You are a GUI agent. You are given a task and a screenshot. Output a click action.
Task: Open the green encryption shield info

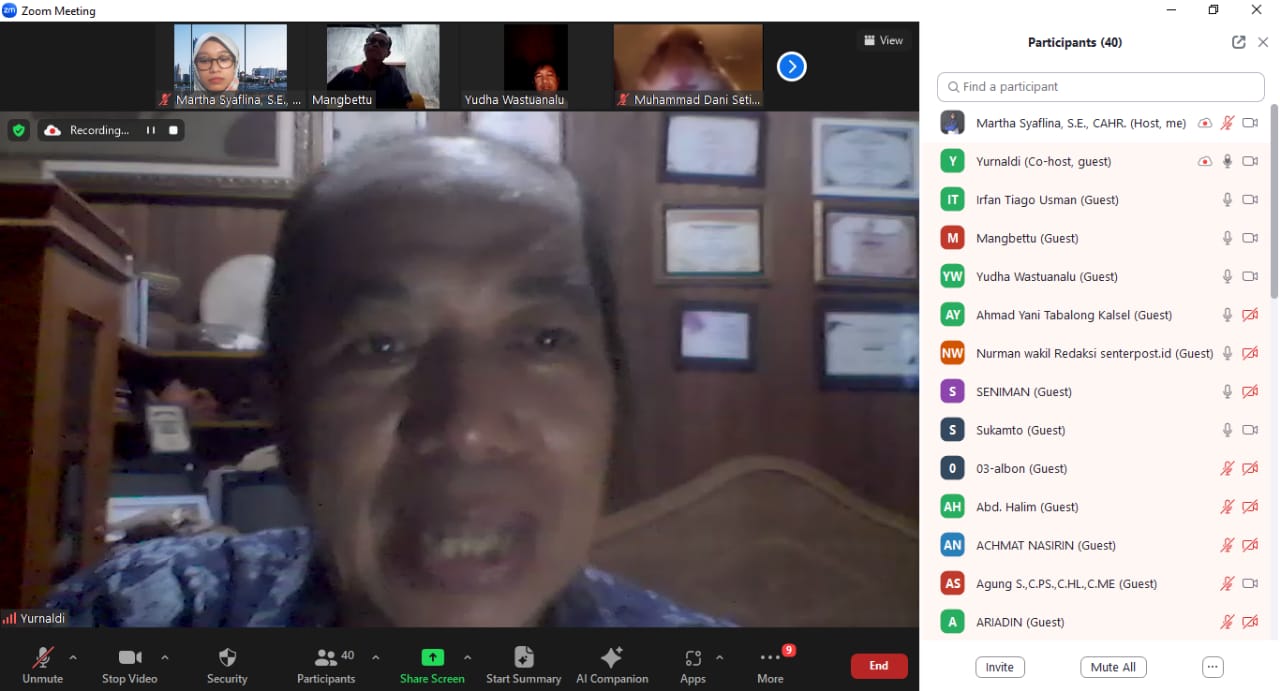point(18,130)
